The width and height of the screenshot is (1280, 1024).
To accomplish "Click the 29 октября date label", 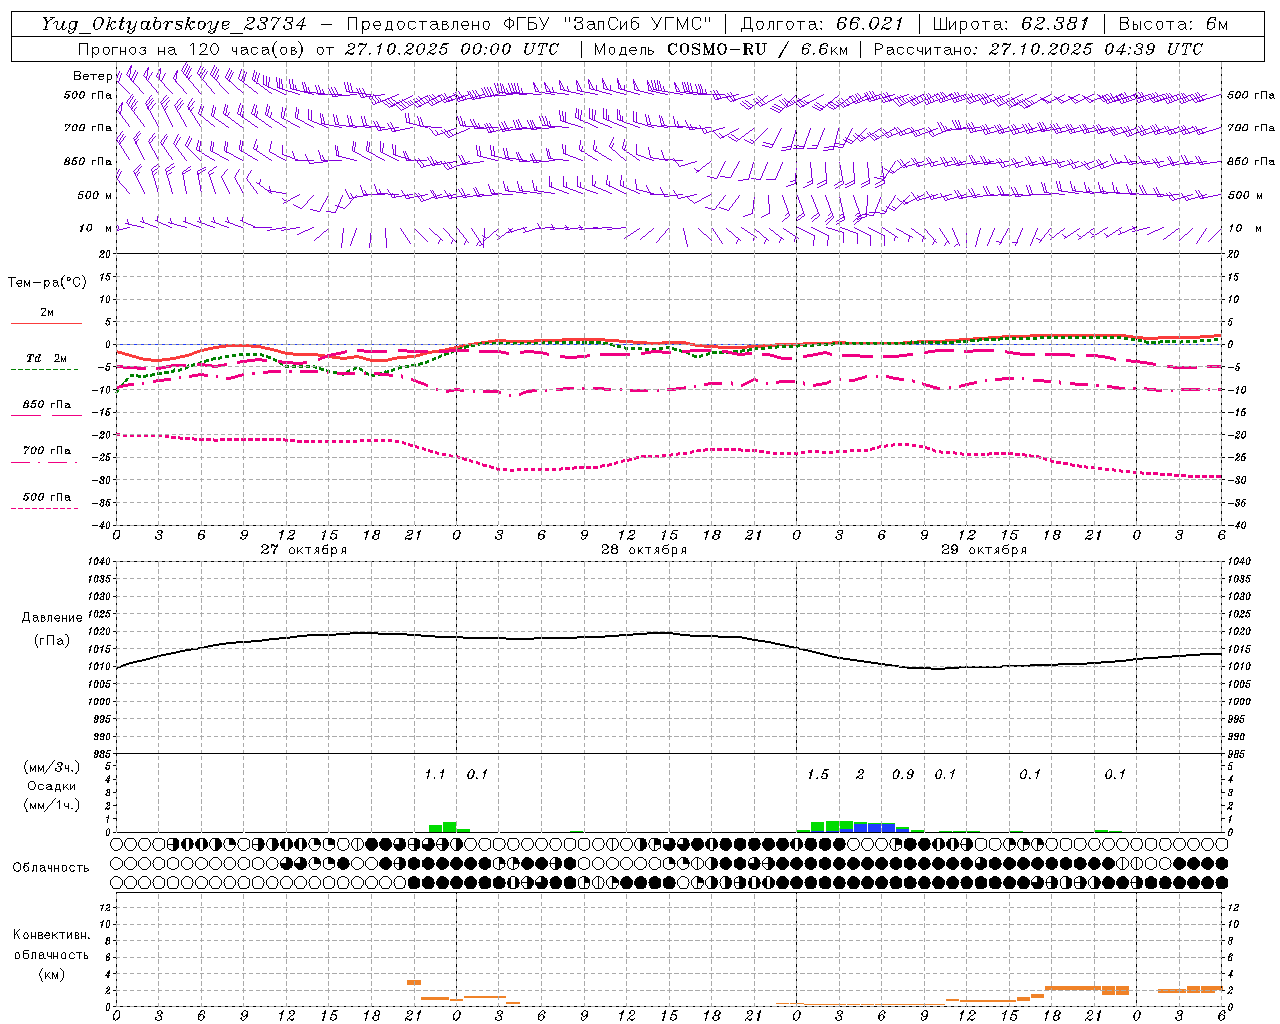I will click(984, 550).
